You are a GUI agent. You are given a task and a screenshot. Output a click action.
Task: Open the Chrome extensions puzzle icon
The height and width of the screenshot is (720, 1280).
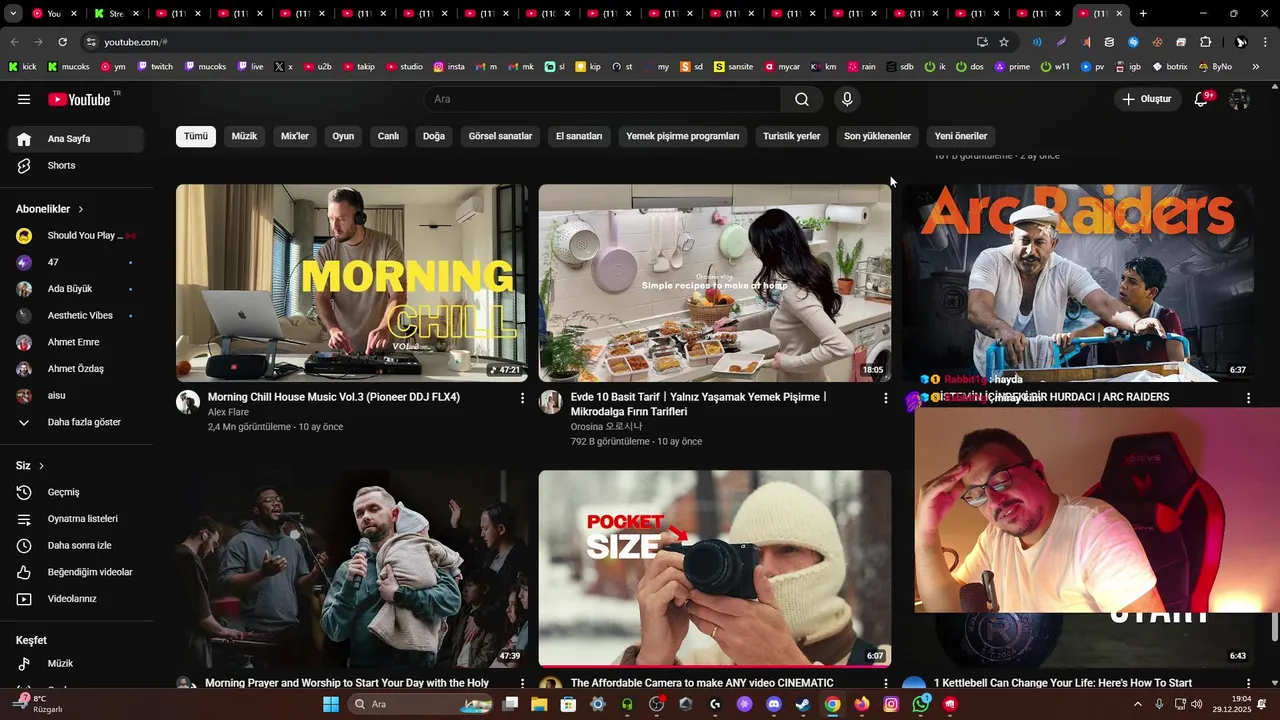(1205, 42)
